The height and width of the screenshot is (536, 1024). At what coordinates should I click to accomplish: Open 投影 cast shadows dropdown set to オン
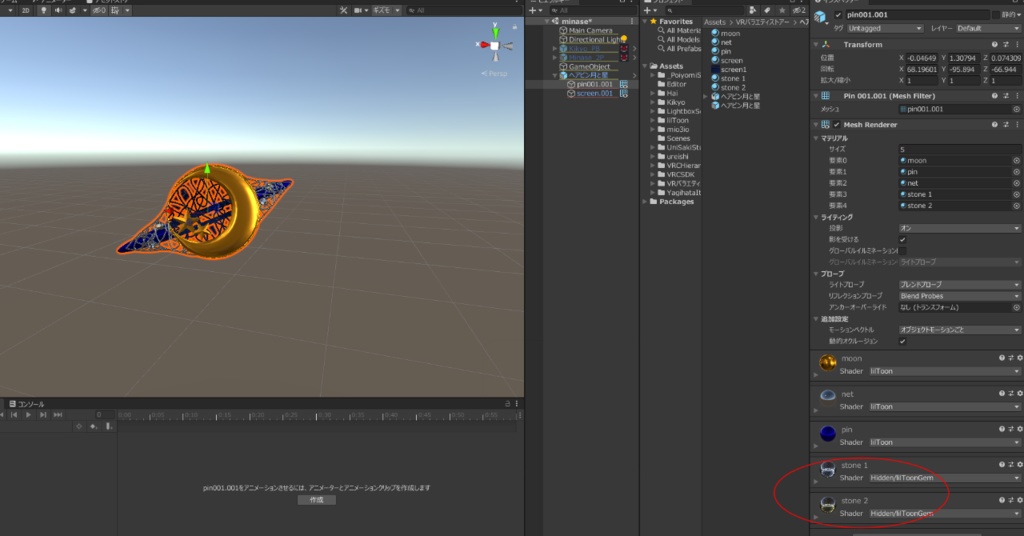point(959,229)
